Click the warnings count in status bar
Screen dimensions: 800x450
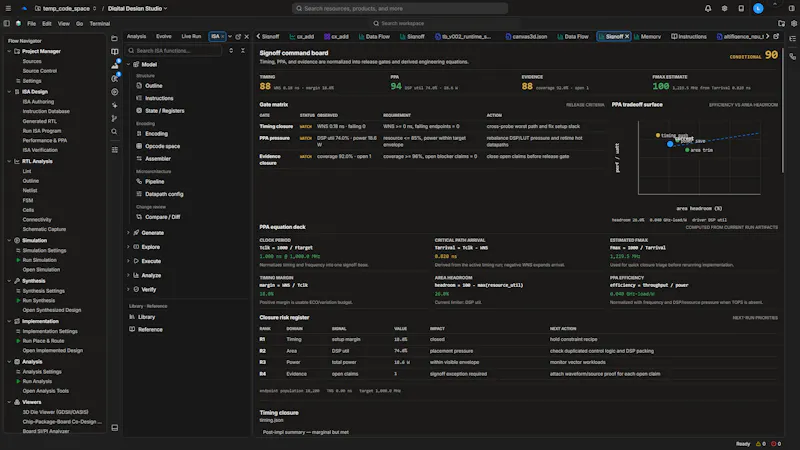(x=761, y=444)
